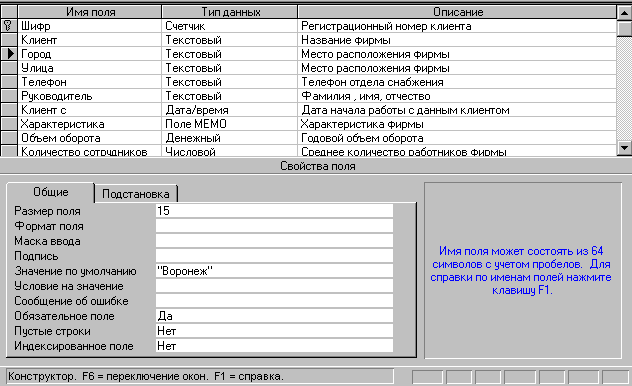Click the Пустые строки value Нет
Screen dimensions: 632x386
[x=274, y=331]
